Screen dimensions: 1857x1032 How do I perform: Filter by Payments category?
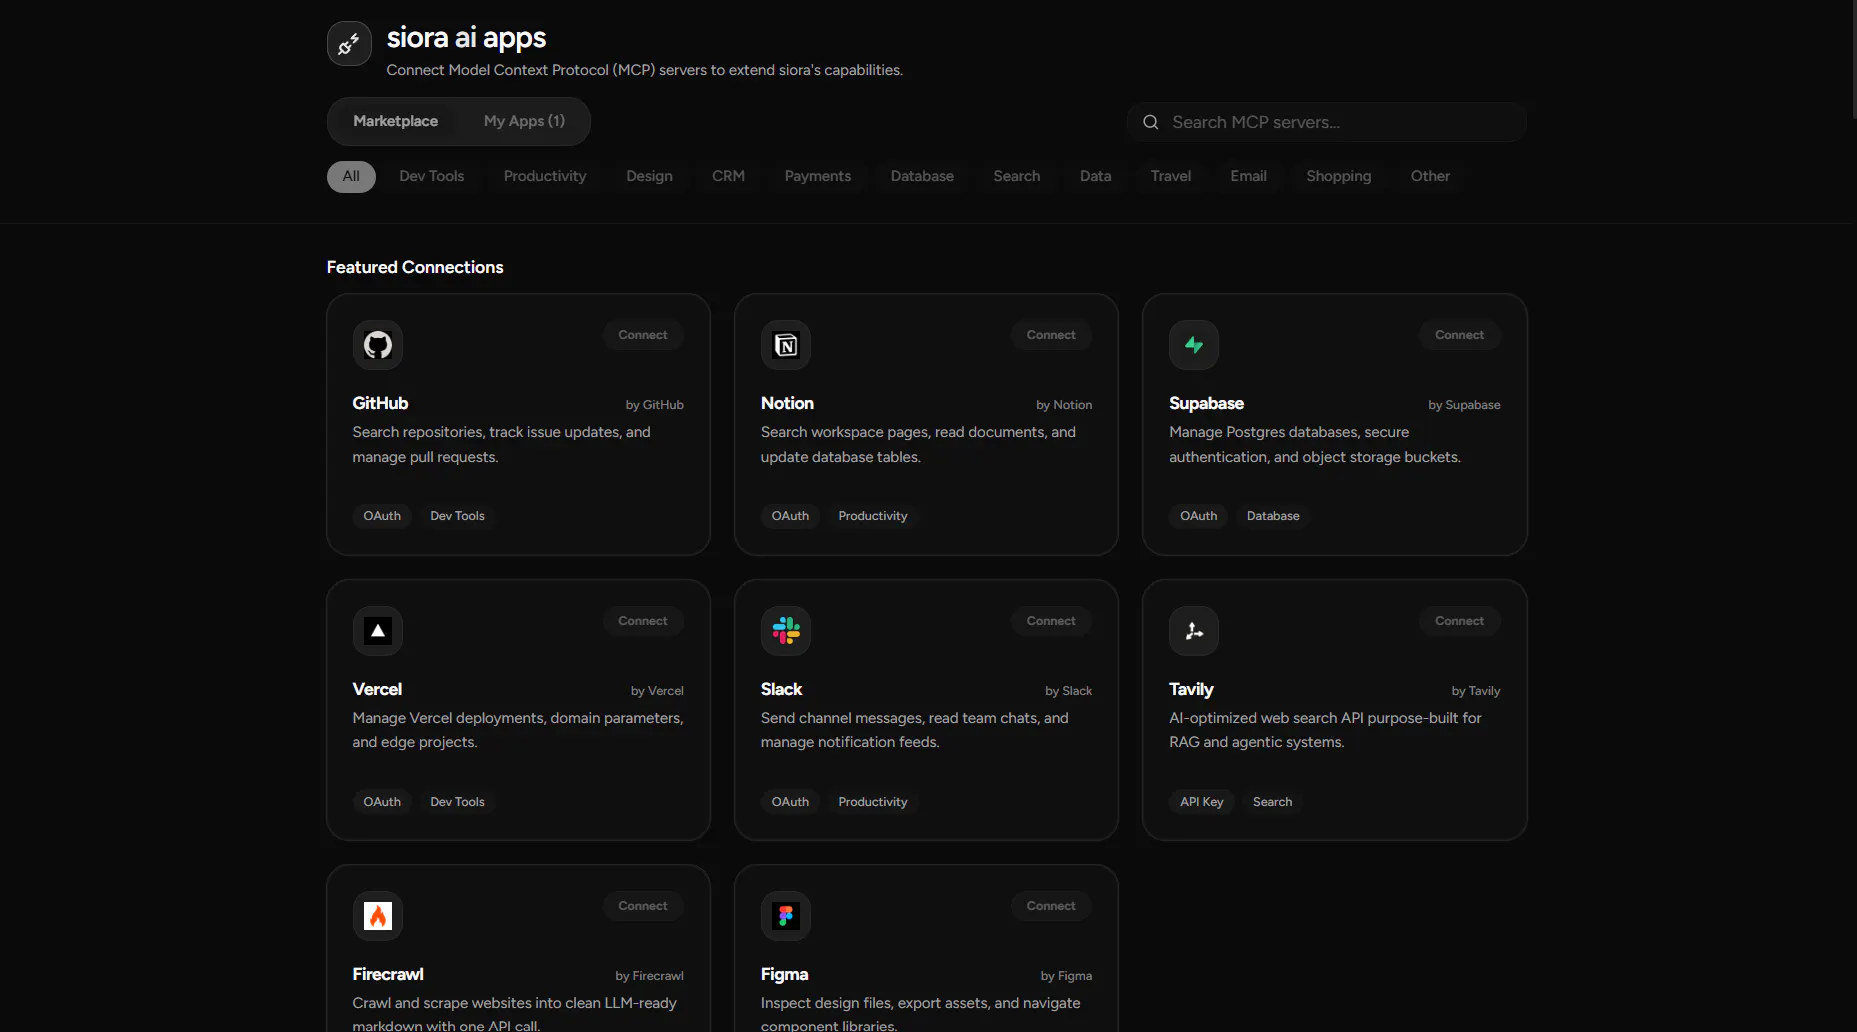click(818, 176)
